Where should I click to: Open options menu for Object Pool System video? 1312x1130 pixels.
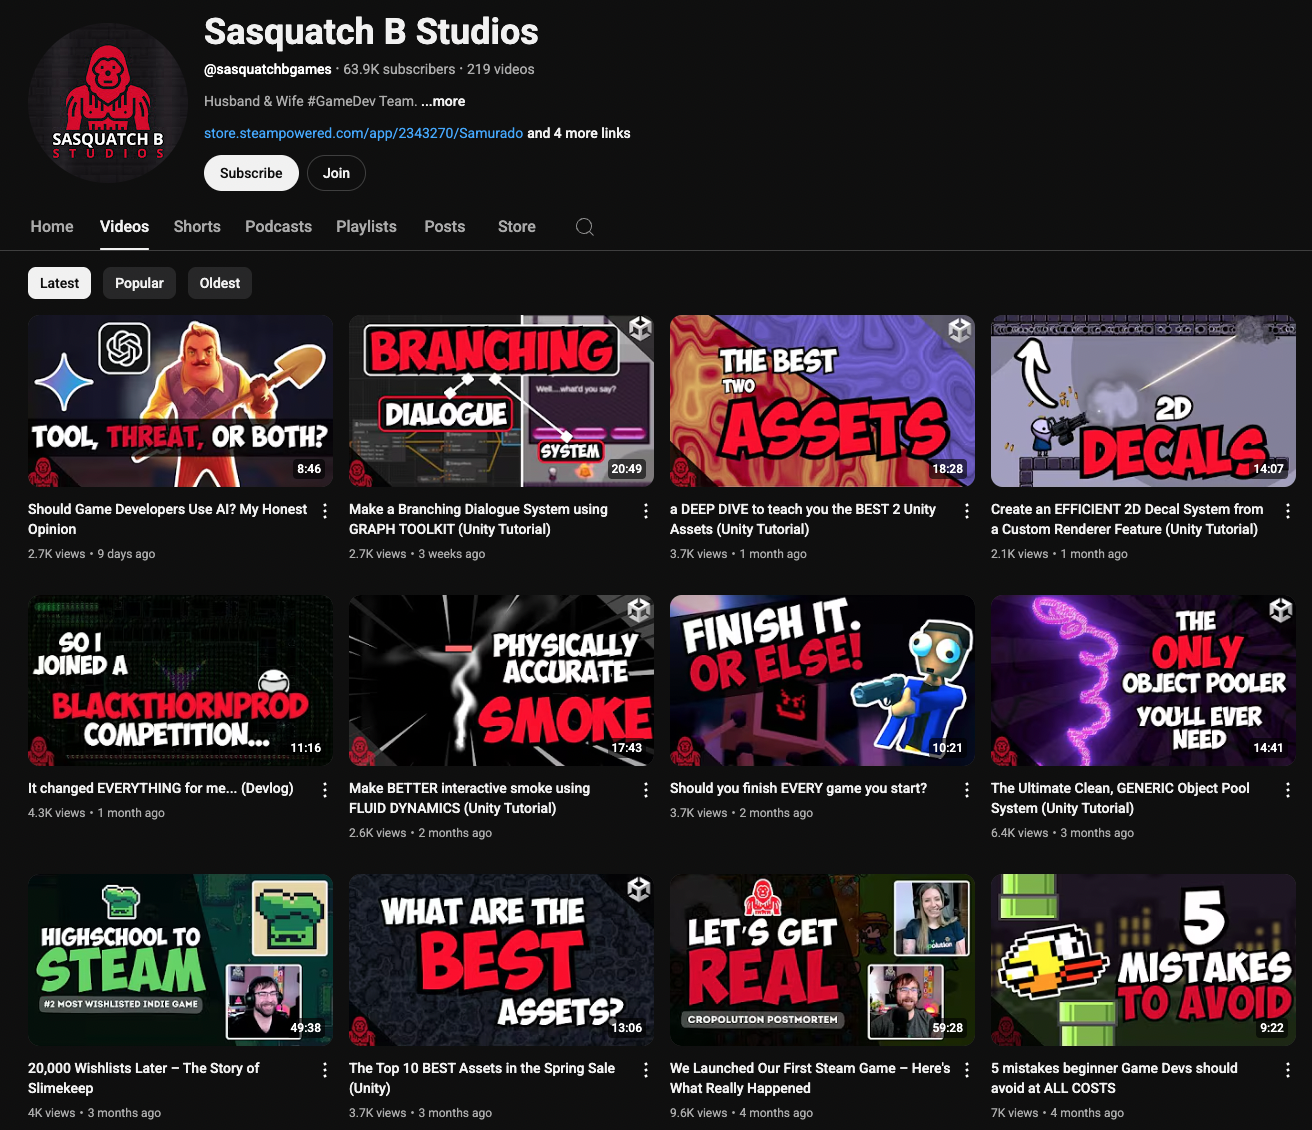pos(1288,790)
